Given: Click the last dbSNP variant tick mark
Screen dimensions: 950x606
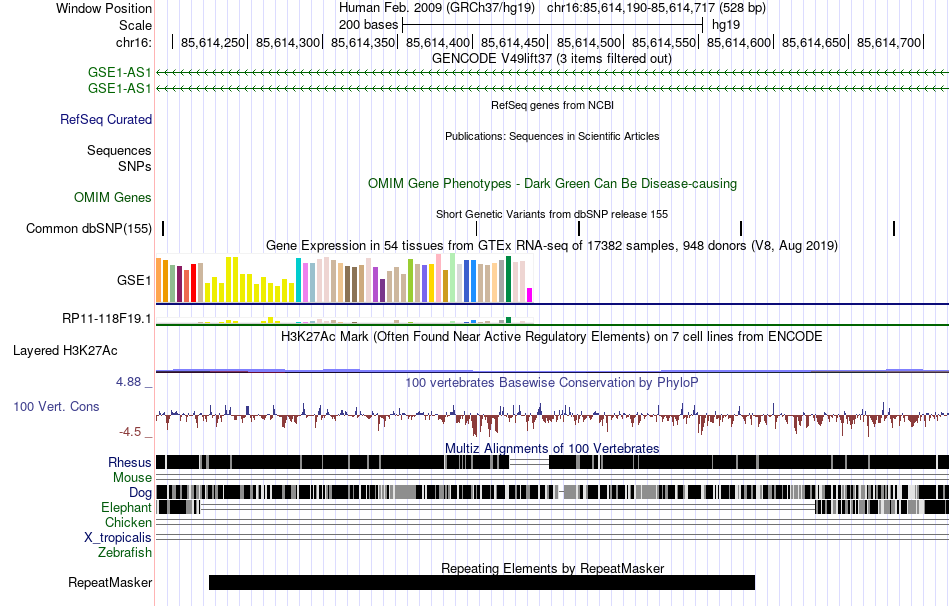Looking at the screenshot, I should point(894,228).
